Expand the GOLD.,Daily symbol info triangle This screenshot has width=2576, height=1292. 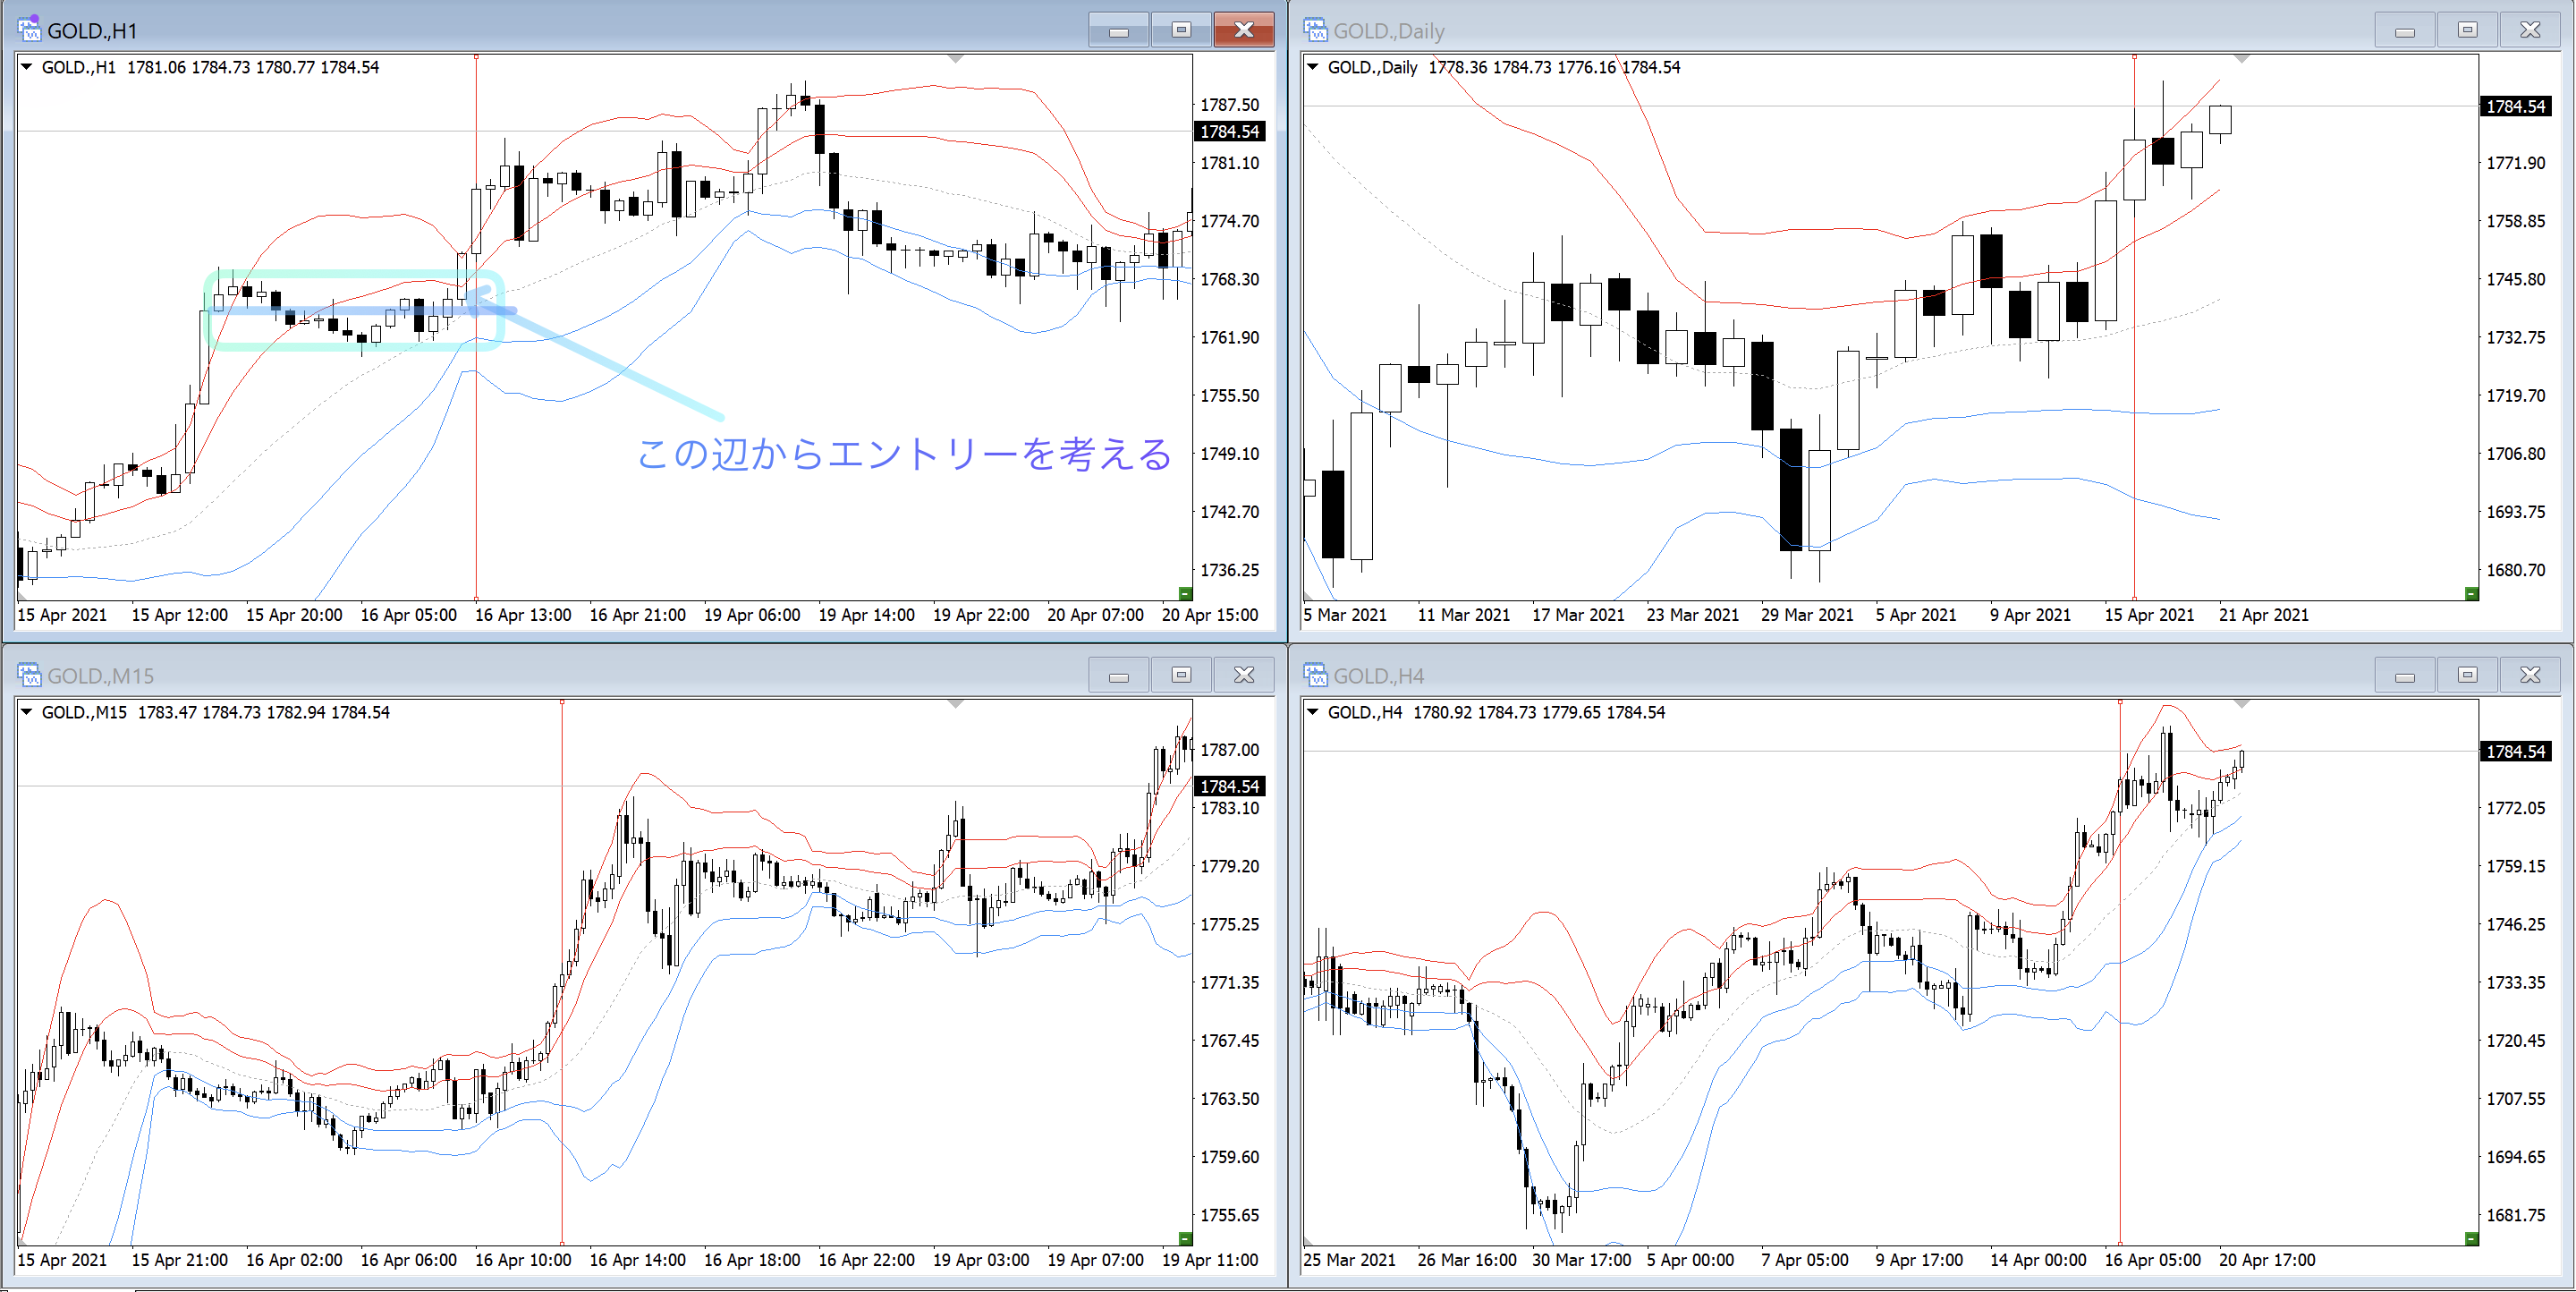click(1313, 67)
